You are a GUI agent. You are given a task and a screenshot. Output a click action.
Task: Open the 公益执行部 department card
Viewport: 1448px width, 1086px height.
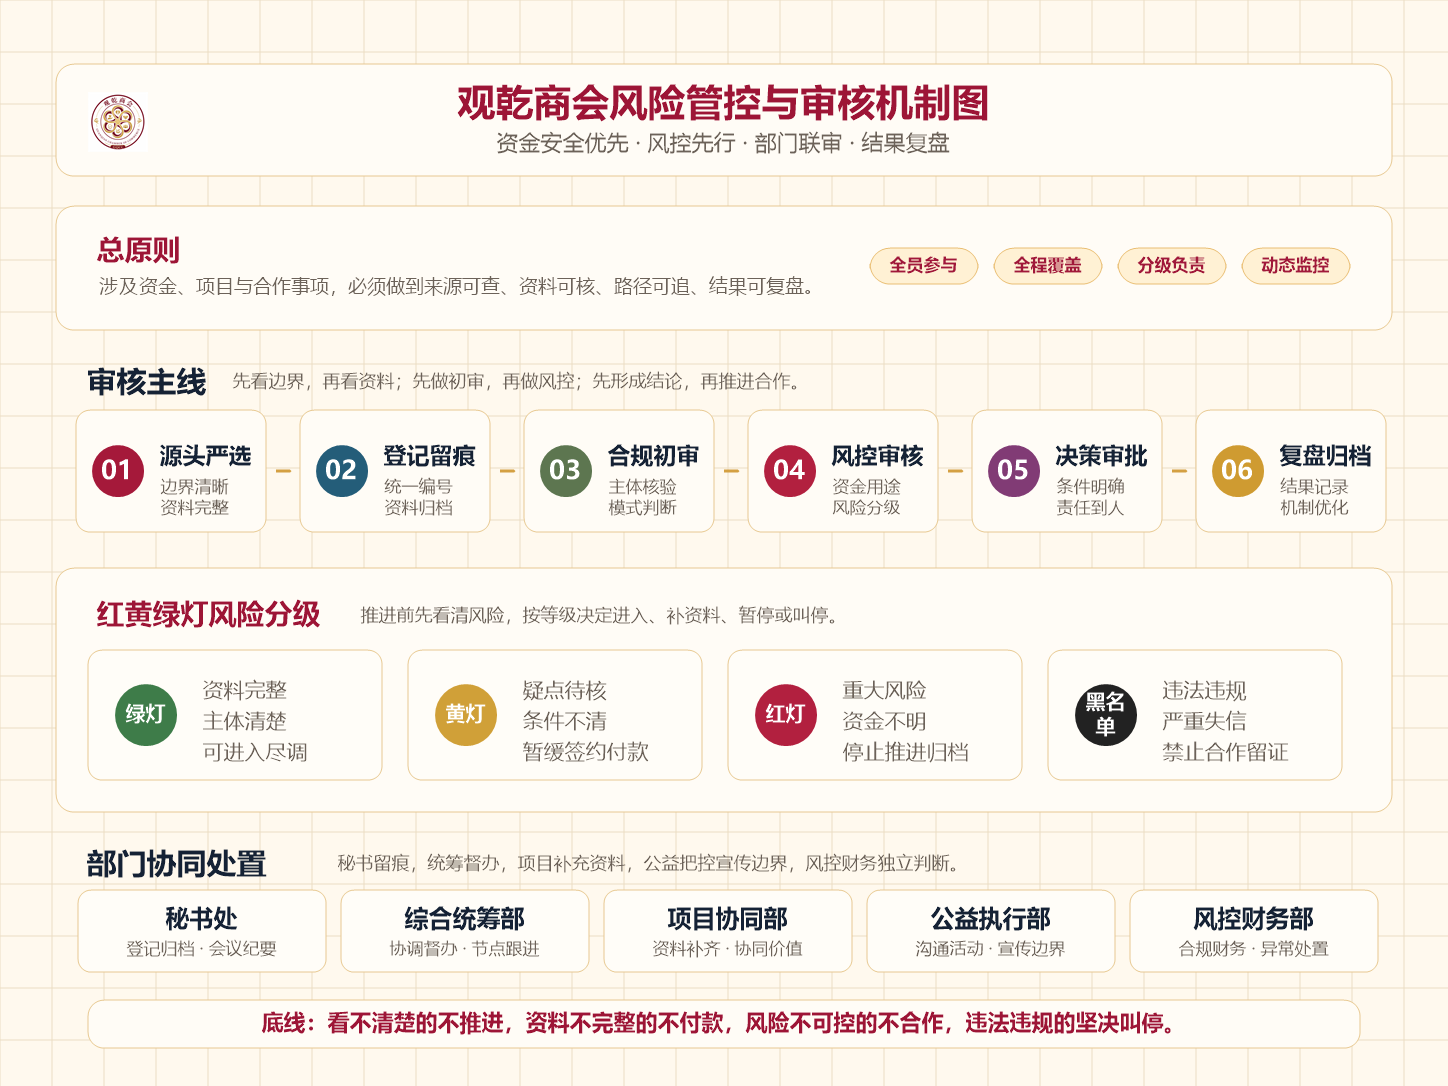point(991,931)
